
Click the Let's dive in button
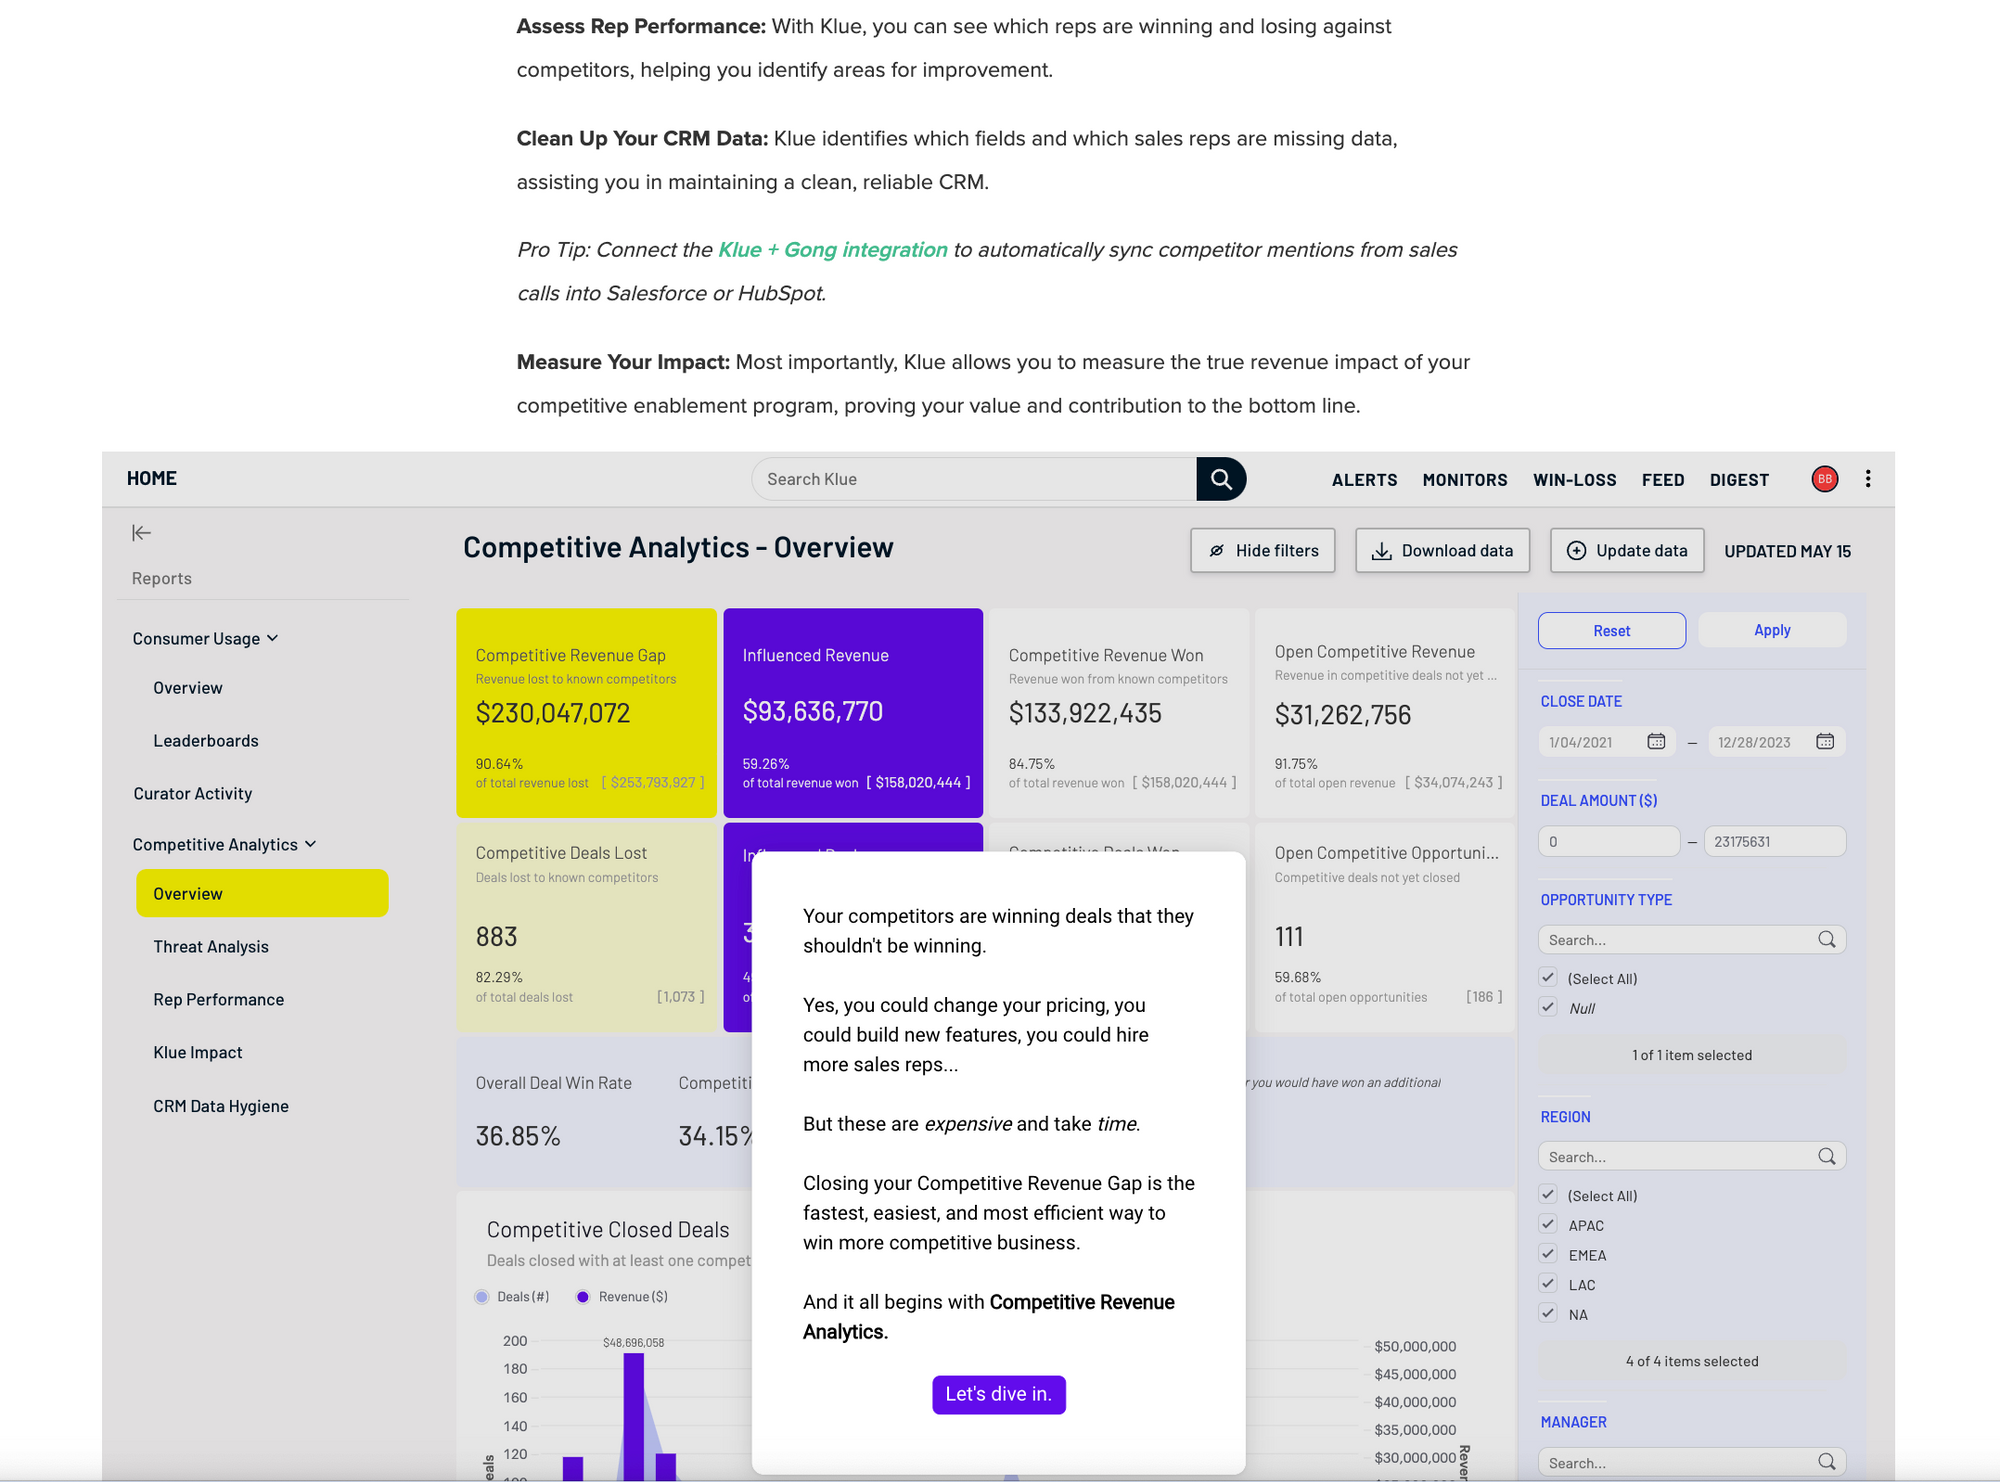tap(996, 1393)
